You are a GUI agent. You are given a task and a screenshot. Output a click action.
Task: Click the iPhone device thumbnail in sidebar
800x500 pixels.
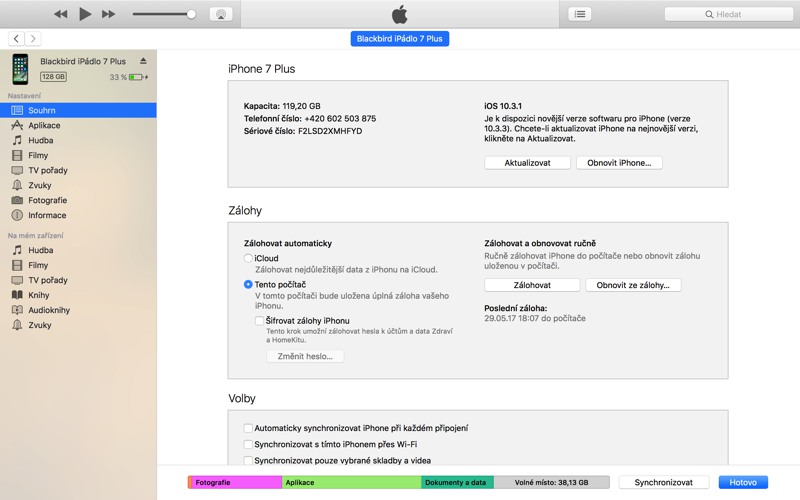[20, 69]
